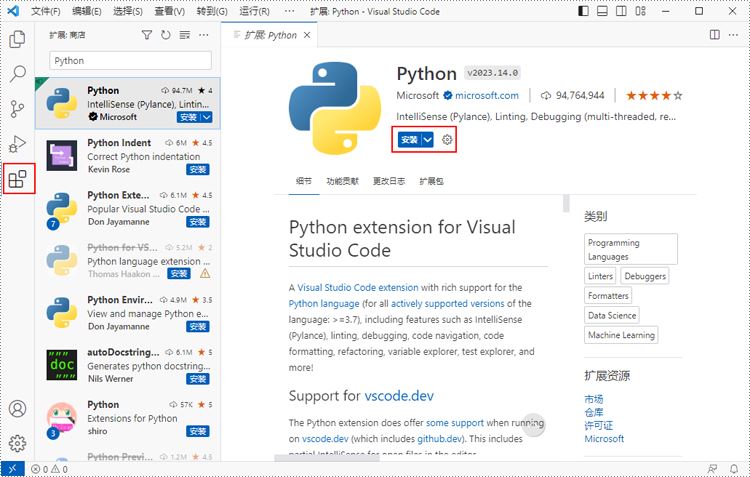Open the 查看(V) menu
Image resolution: width=750 pixels, height=477 pixels.
tap(168, 11)
